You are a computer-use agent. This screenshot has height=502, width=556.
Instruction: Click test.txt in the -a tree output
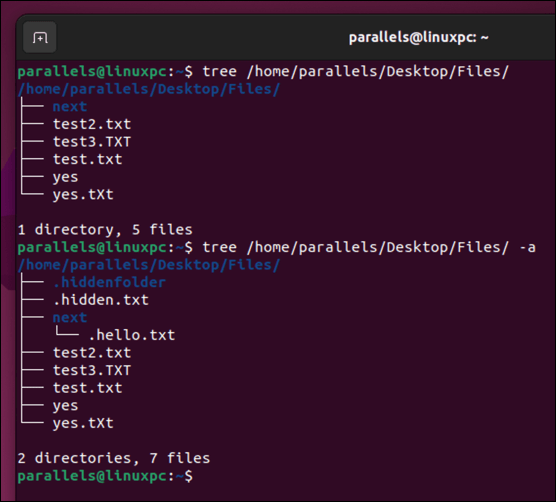pos(88,388)
